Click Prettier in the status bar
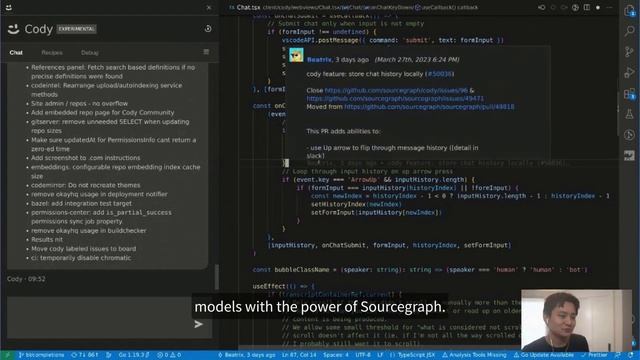The image size is (640, 360). [x=594, y=355]
